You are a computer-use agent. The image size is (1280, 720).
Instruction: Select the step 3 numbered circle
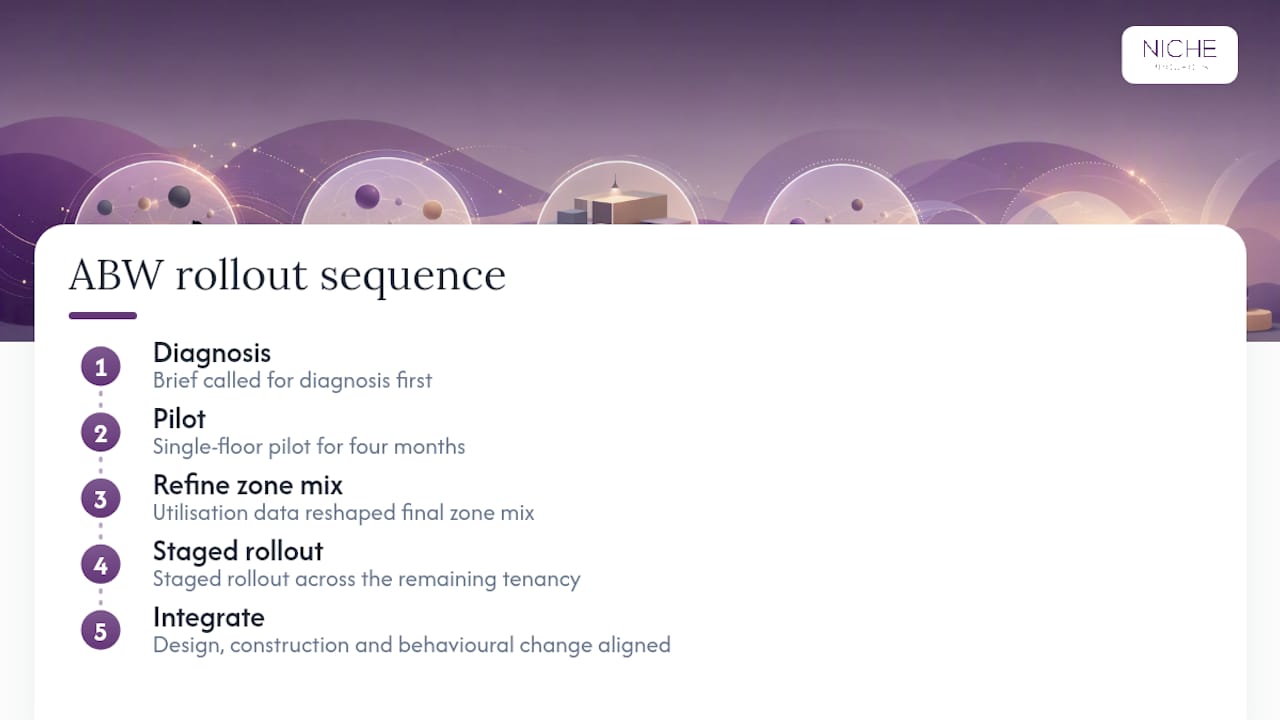pyautogui.click(x=100, y=499)
